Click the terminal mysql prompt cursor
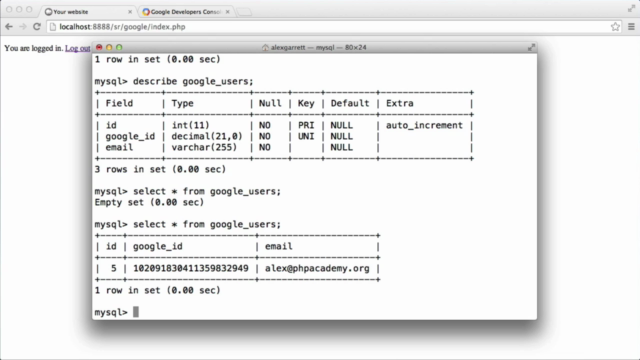640x360 pixels. 136,312
